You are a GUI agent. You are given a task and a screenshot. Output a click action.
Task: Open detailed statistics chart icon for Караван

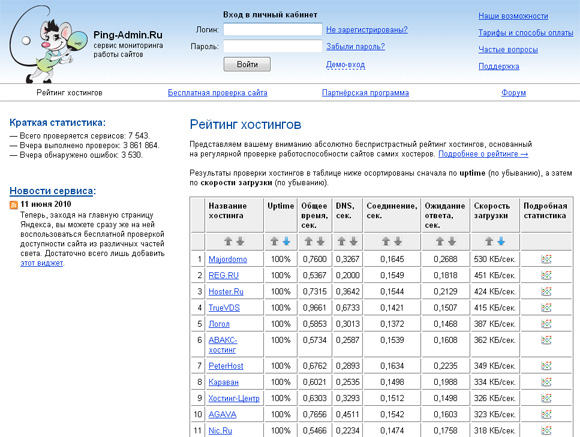tap(546, 382)
